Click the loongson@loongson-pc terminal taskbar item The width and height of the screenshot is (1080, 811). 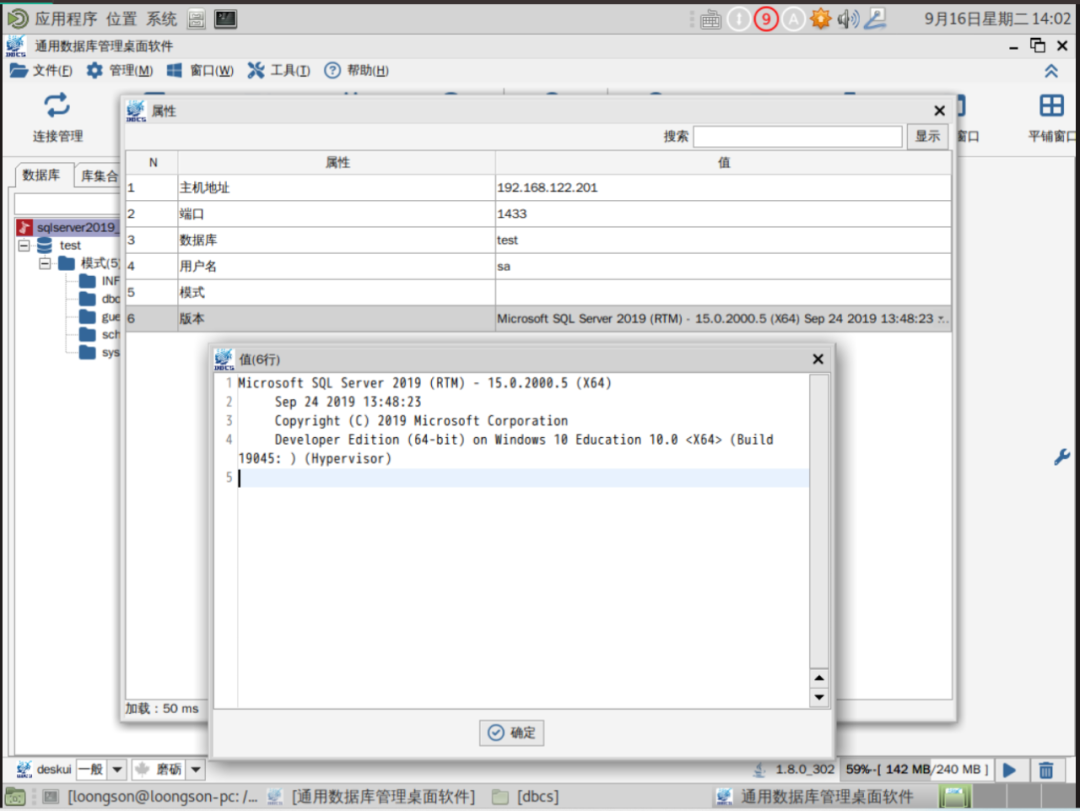(152, 797)
